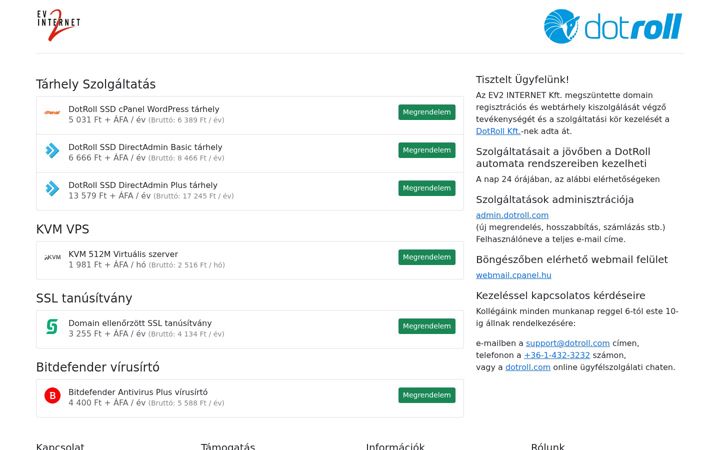
Task: Click the green SSL certificate icon
Action: [x=52, y=326]
